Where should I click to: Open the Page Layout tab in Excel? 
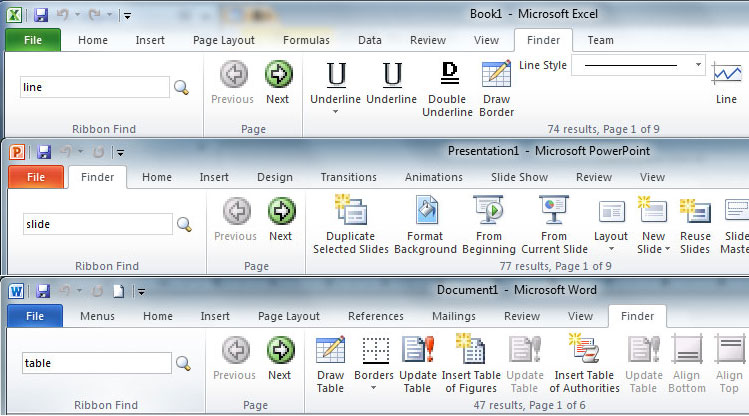click(x=224, y=40)
